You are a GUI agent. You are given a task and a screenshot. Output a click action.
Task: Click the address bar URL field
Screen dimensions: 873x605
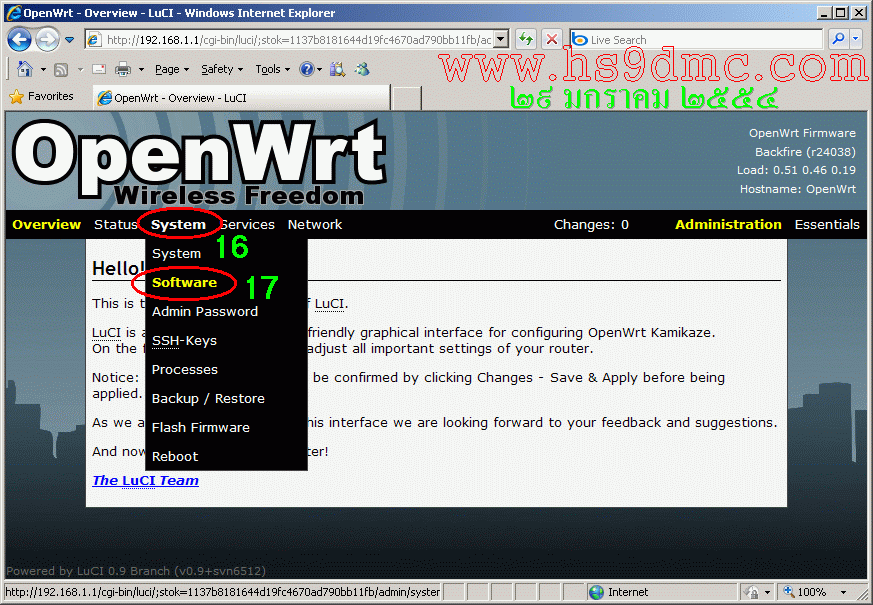(297, 40)
